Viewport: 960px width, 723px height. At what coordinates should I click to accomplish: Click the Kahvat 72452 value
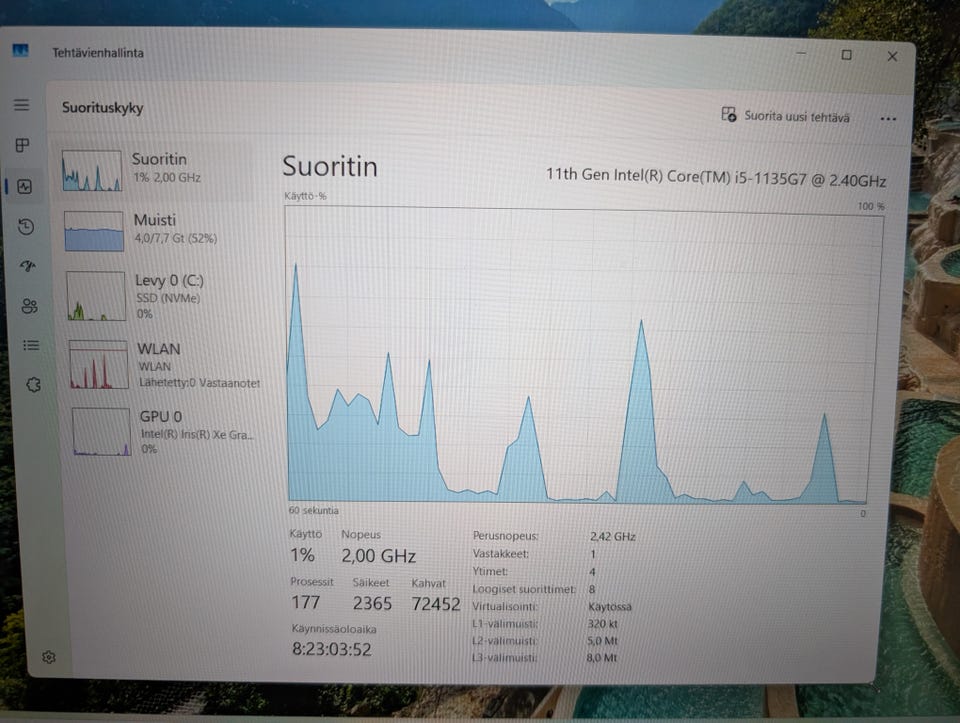435,604
